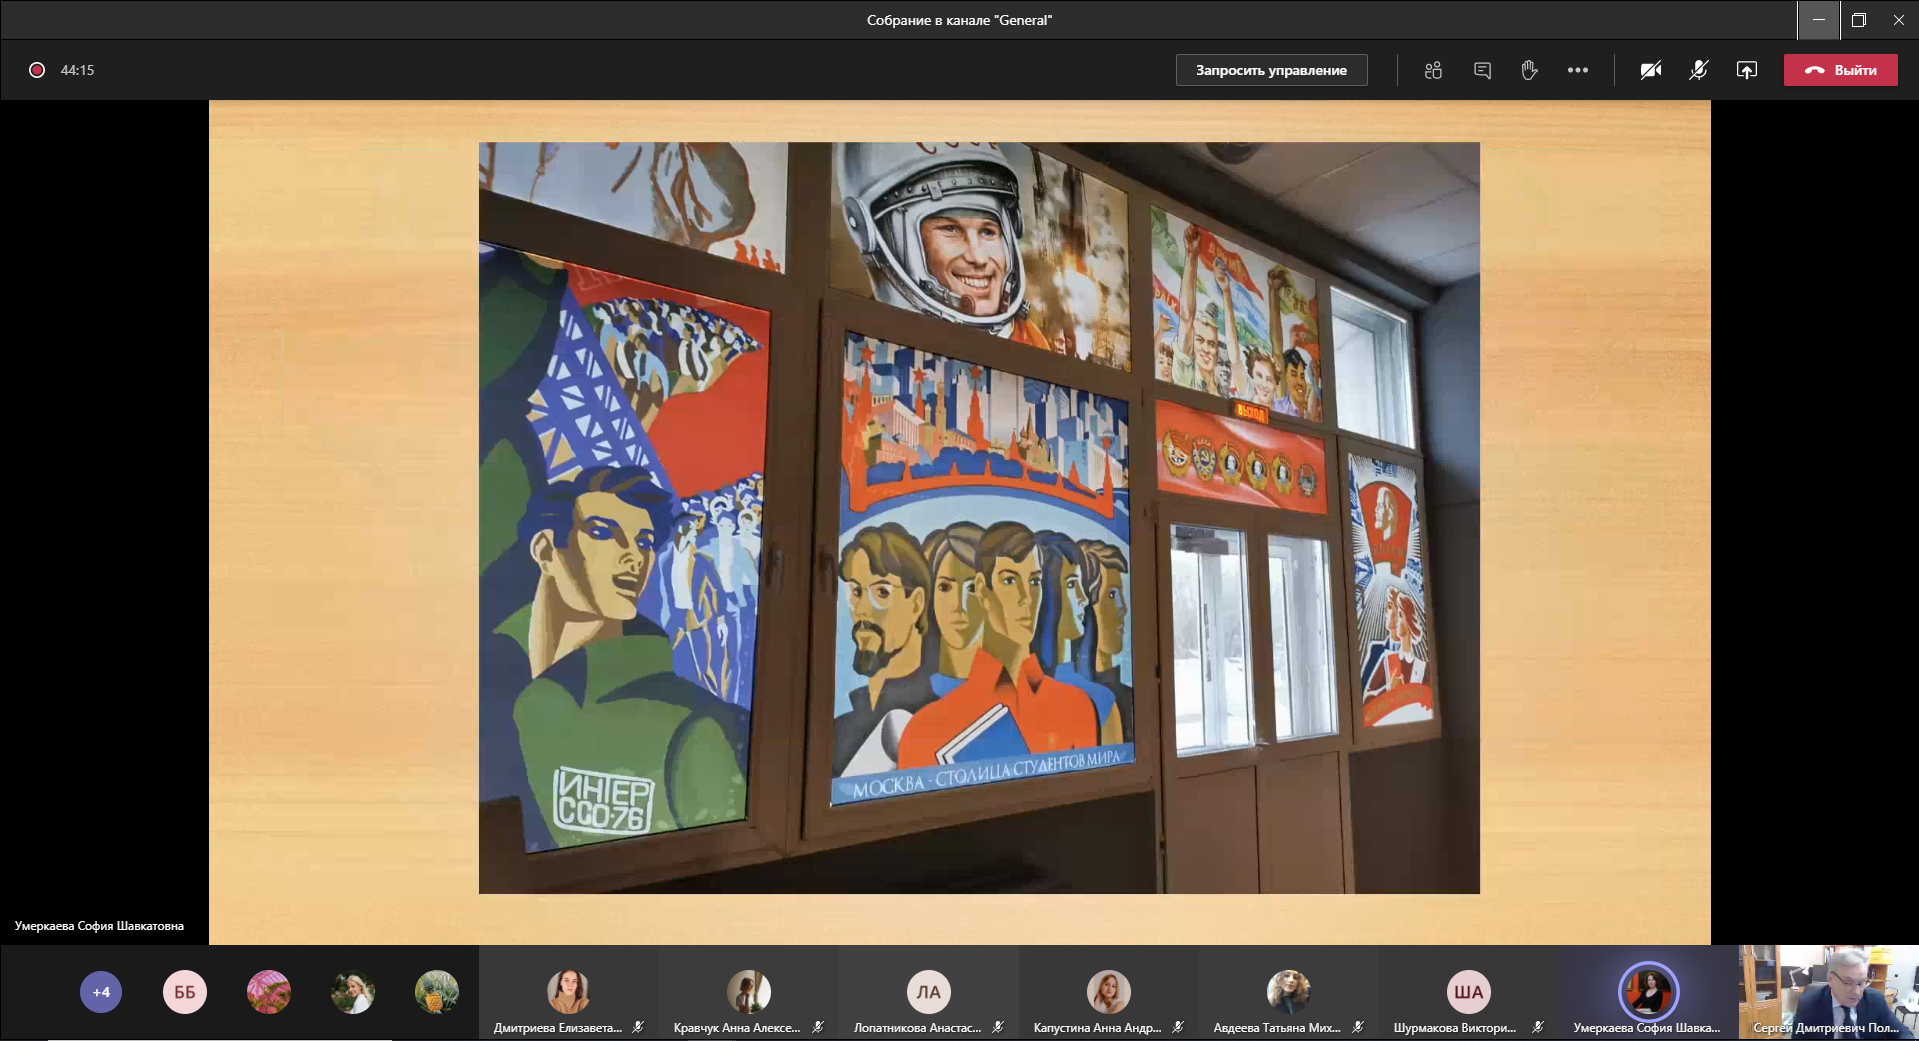
Task: Select Капустина Анна participant tile
Action: [1108, 994]
